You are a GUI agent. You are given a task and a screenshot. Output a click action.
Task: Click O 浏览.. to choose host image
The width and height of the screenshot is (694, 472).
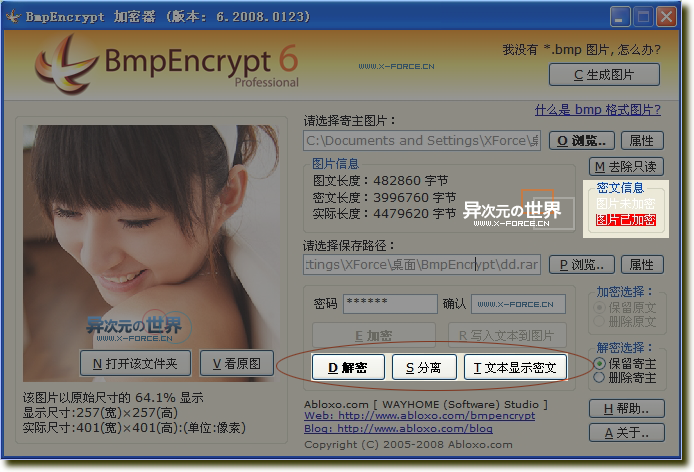pyautogui.click(x=582, y=141)
